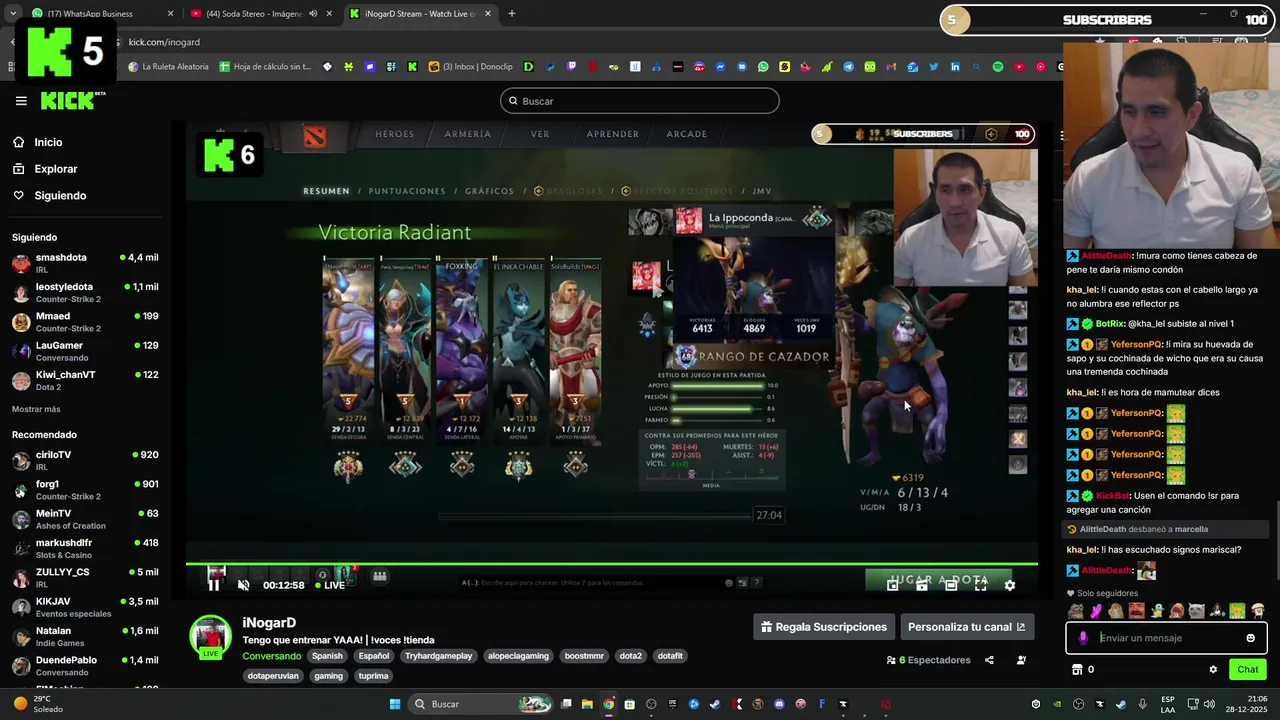Select the Tryhardgameplay tag
The image size is (1280, 720).
pos(438,656)
